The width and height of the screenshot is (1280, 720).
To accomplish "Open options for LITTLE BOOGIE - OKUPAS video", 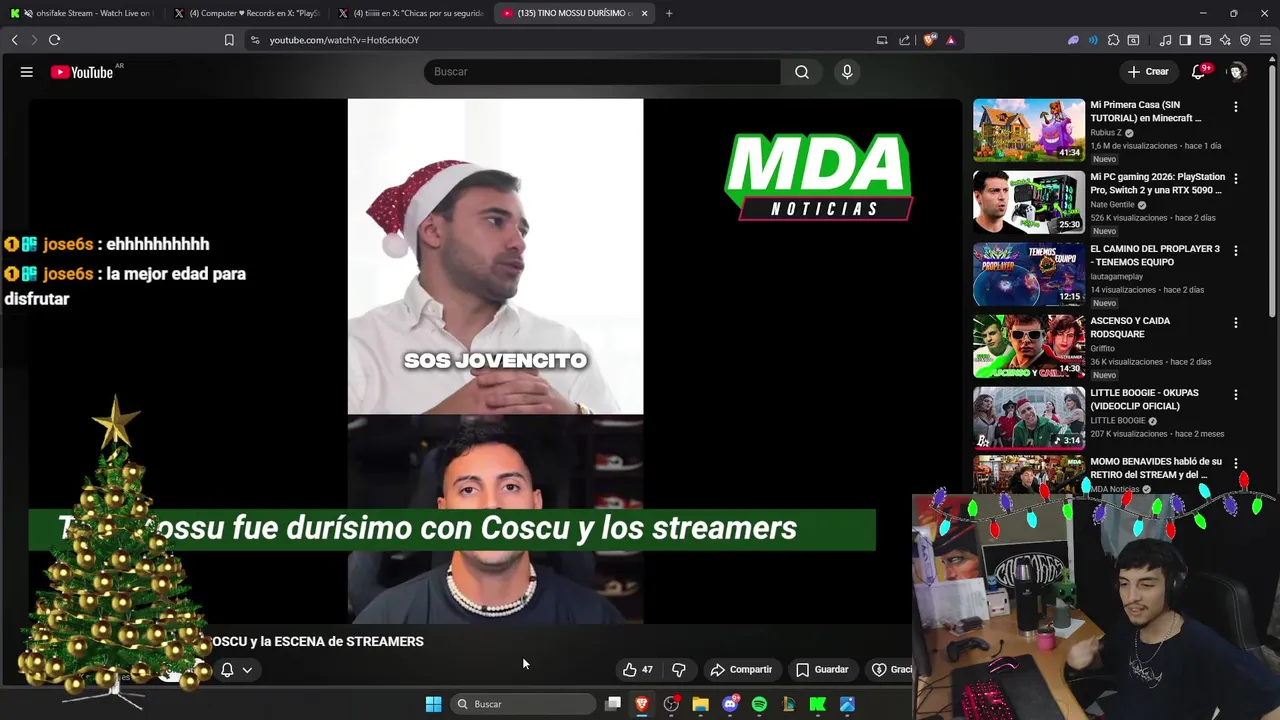I will 1236,395.
